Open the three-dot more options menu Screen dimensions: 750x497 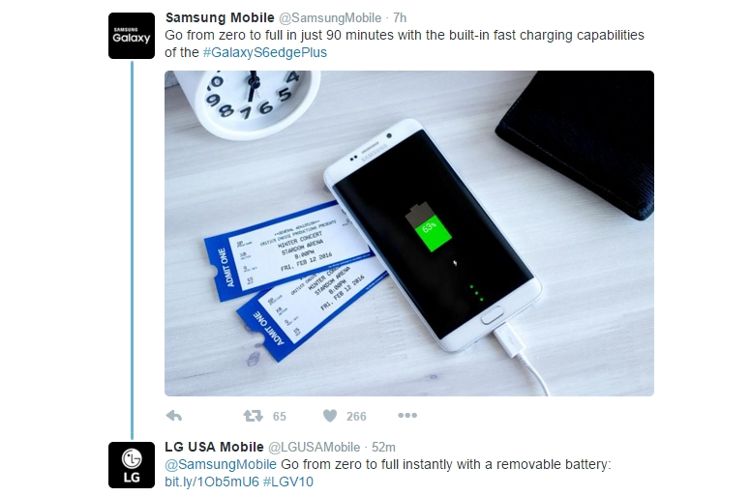tap(408, 415)
